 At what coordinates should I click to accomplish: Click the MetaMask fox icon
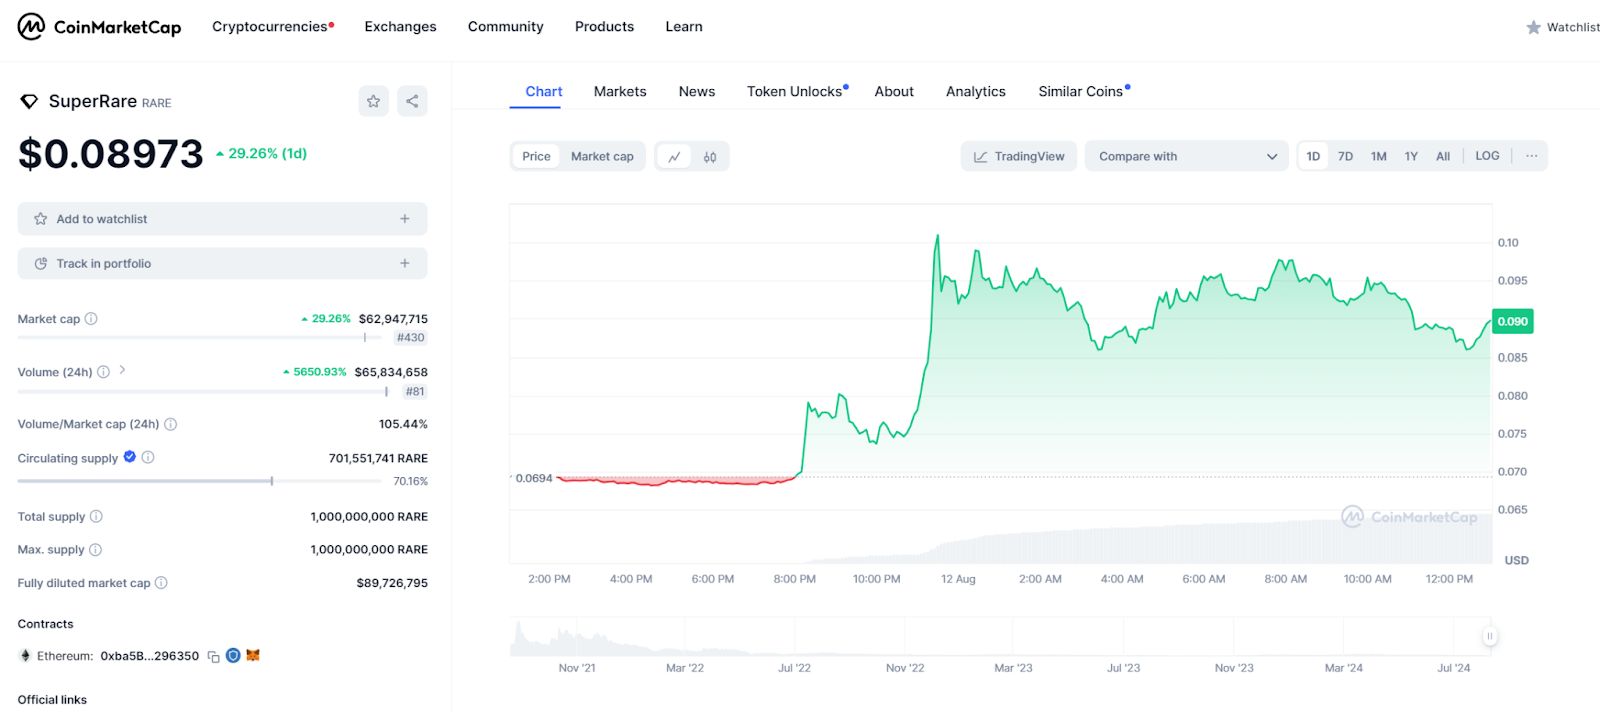pyautogui.click(x=253, y=656)
